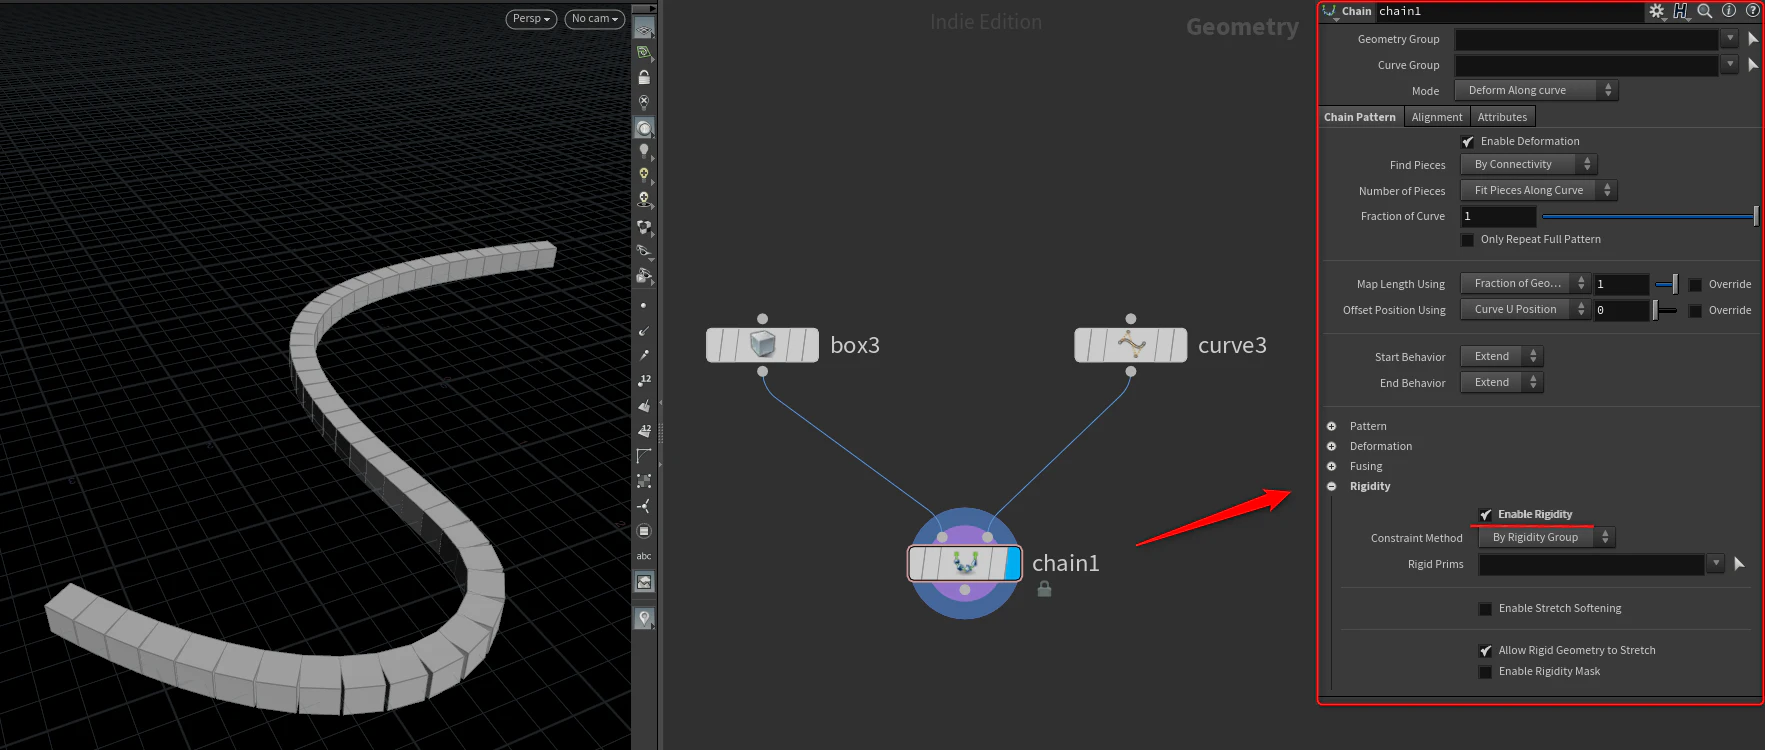The width and height of the screenshot is (1765, 750).
Task: Open the Find Pieces dropdown
Action: coord(1528,164)
